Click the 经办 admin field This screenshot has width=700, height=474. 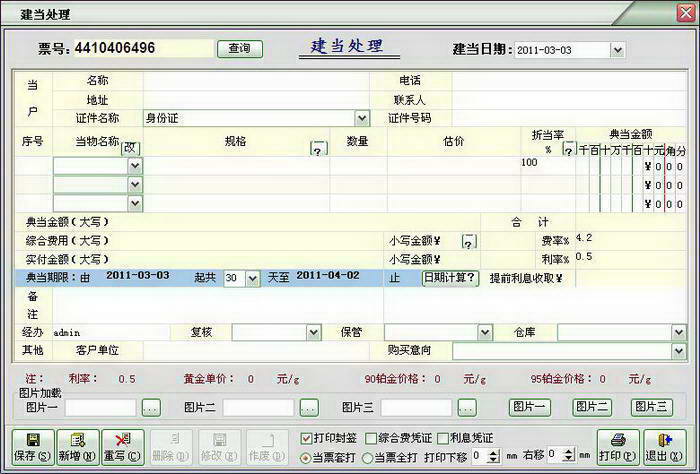111,333
